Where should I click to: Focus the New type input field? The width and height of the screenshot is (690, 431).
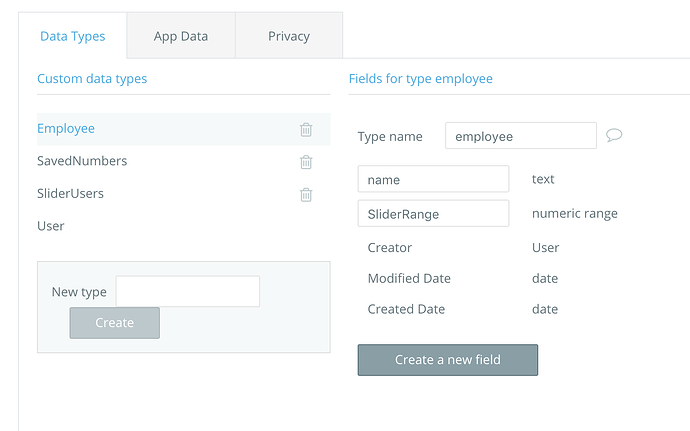coord(187,291)
